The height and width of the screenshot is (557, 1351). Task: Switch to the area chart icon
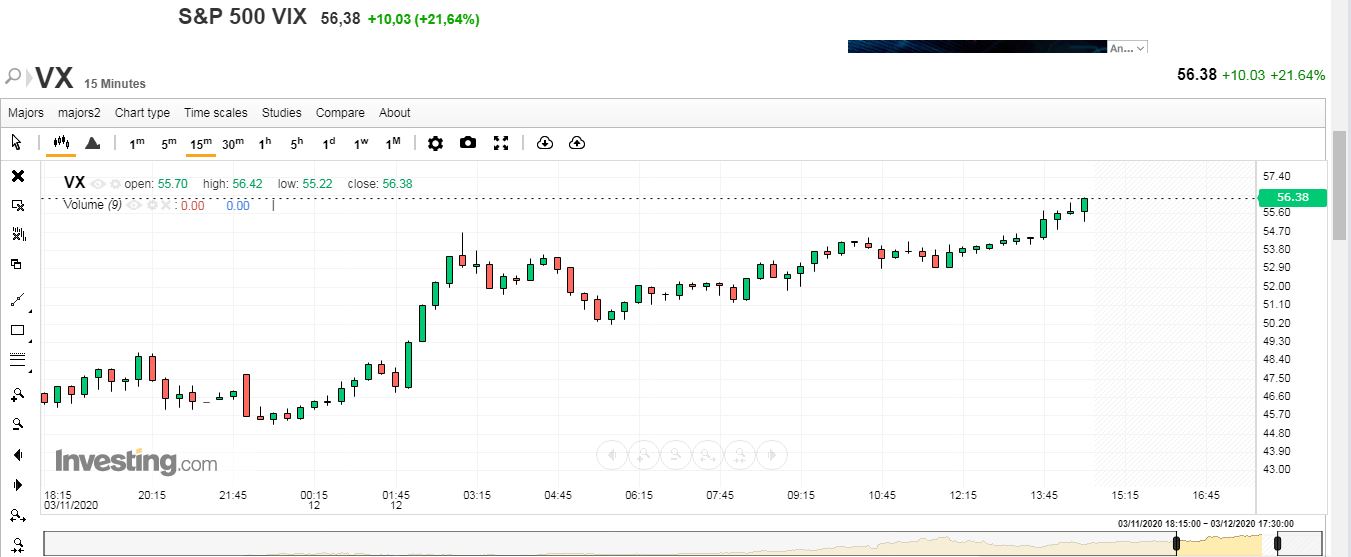pos(93,143)
